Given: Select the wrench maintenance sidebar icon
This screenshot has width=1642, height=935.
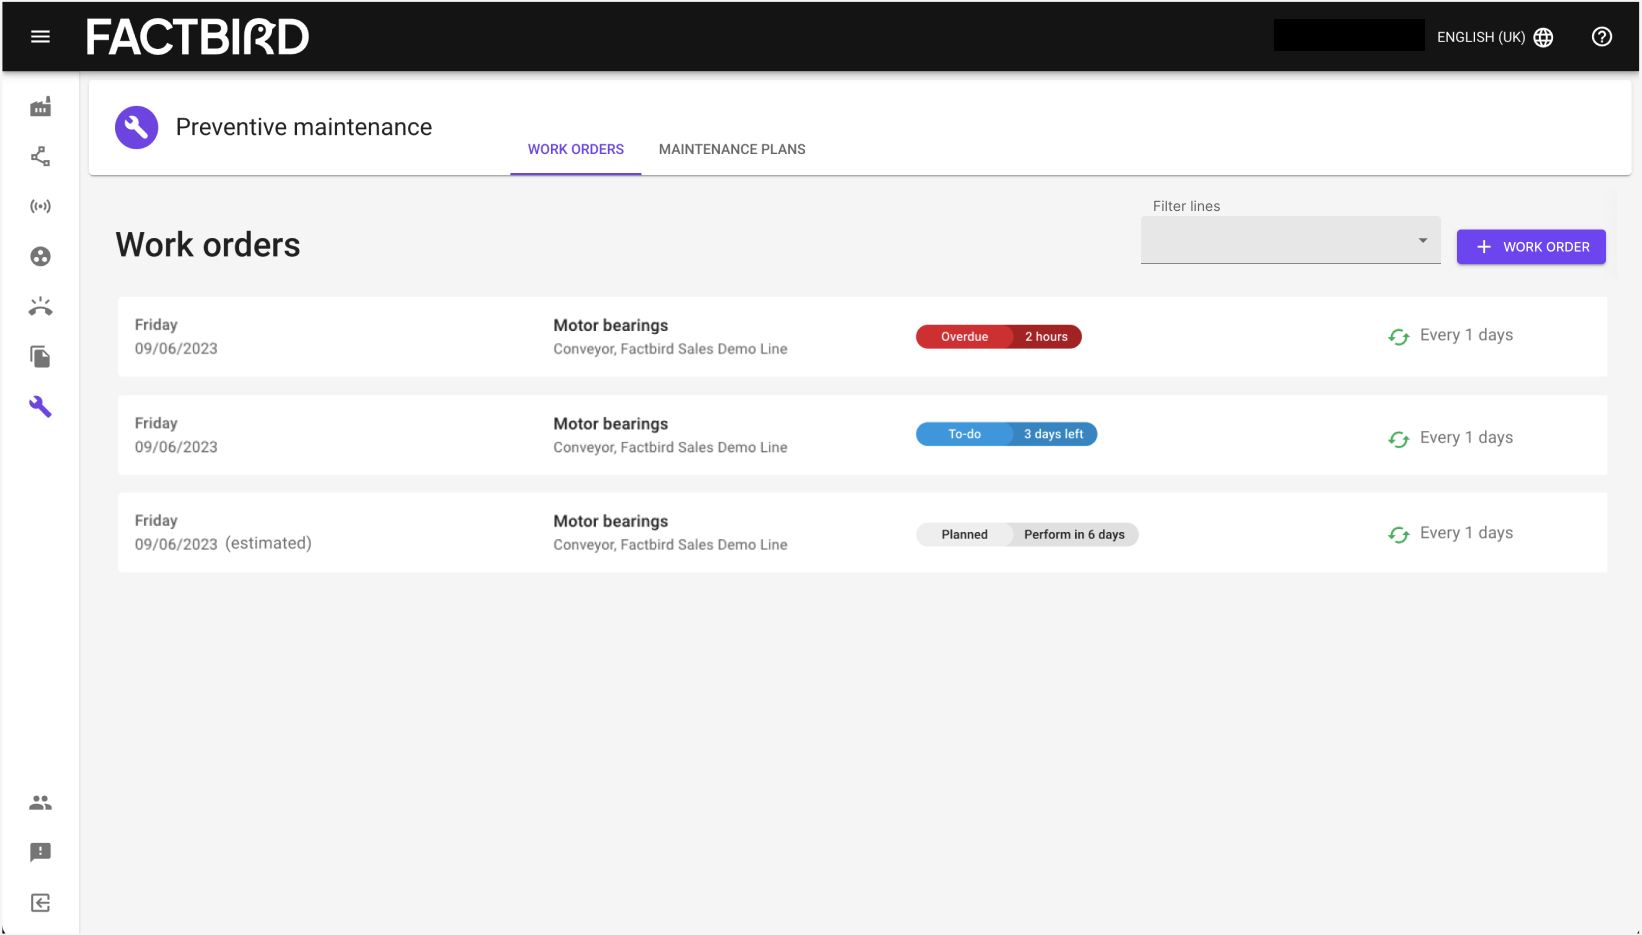Looking at the screenshot, I should click(x=40, y=407).
